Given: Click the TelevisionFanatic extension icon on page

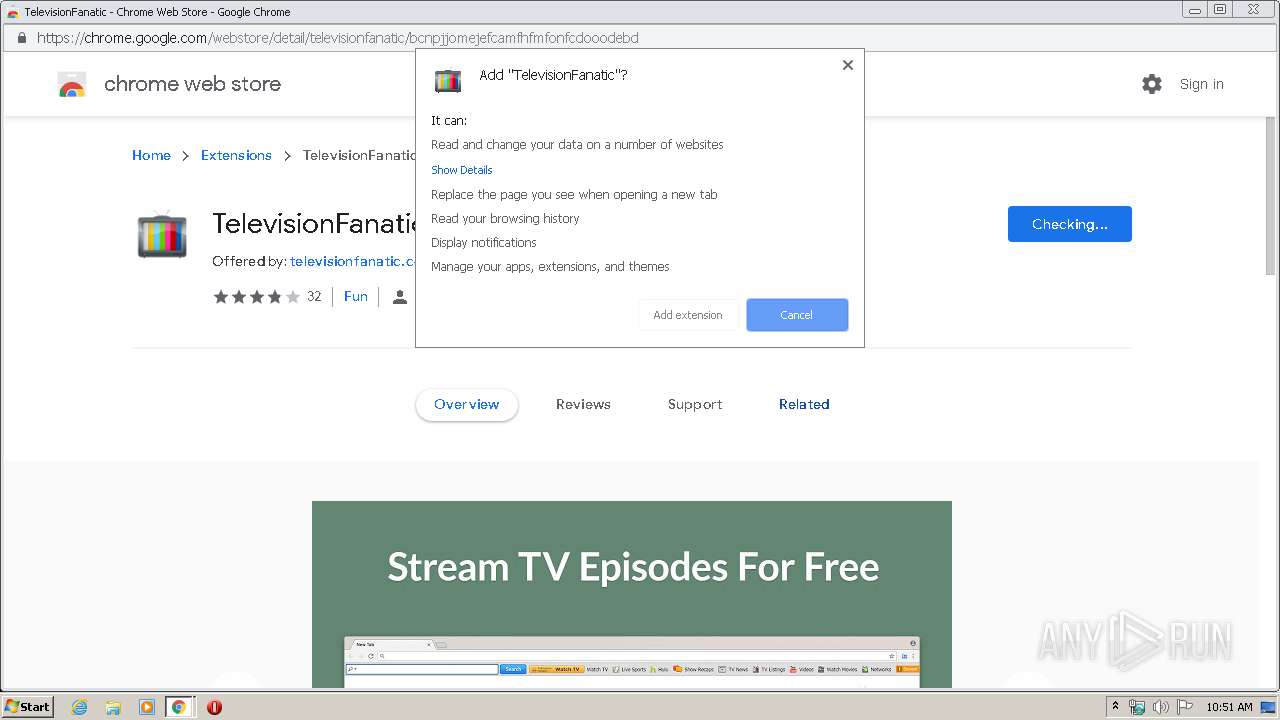Looking at the screenshot, I should coord(162,236).
